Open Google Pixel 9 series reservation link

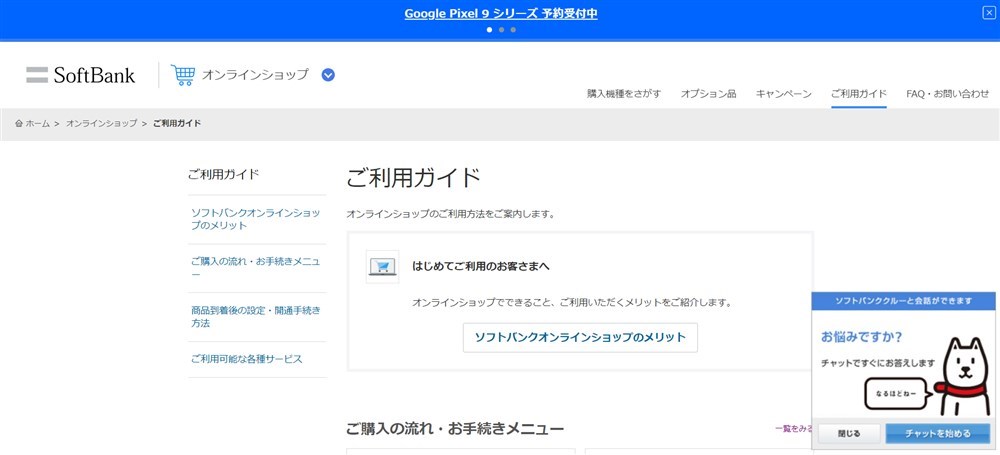(501, 13)
